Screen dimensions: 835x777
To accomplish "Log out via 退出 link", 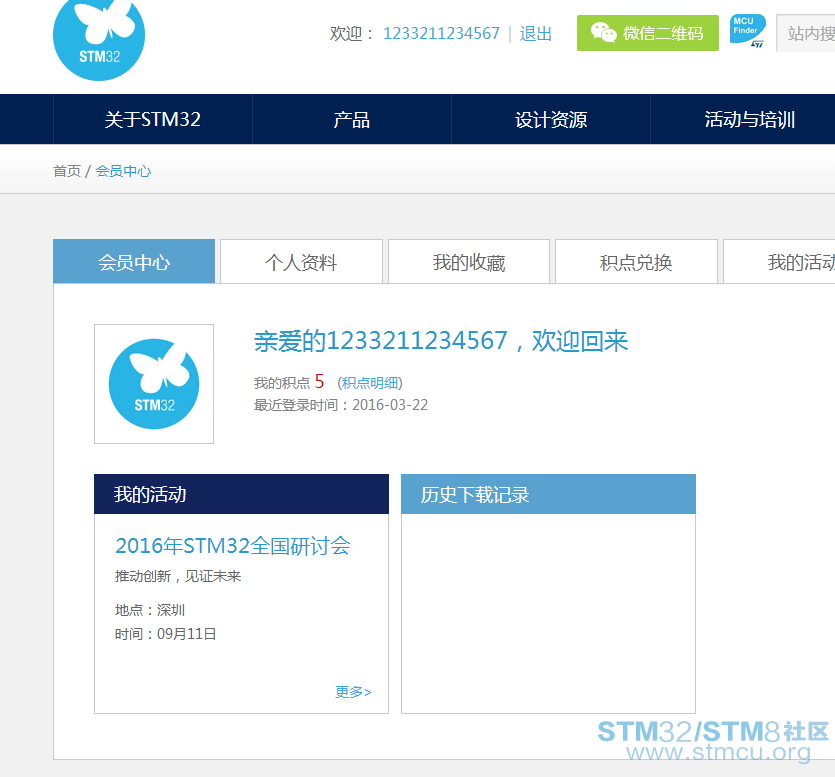I will coord(536,34).
